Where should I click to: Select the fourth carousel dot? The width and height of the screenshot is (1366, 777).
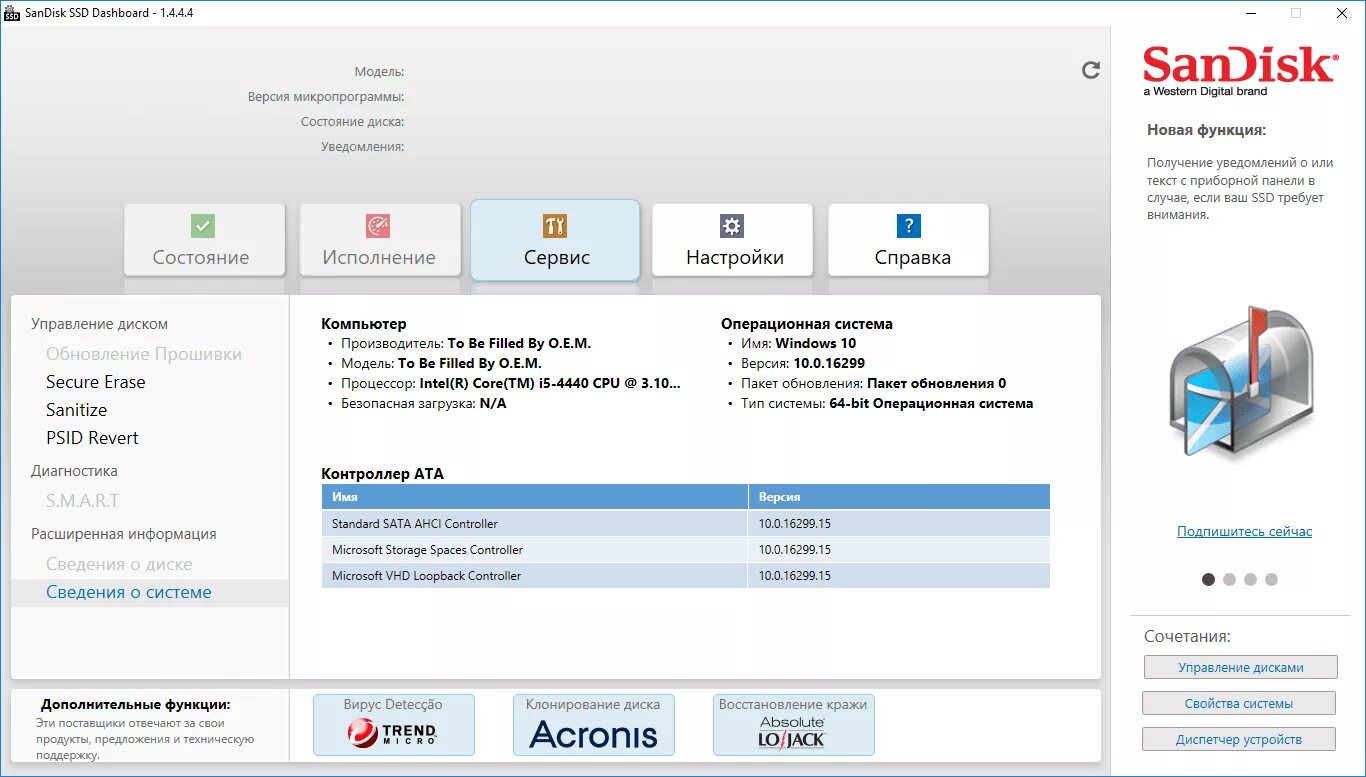[x=1271, y=579]
